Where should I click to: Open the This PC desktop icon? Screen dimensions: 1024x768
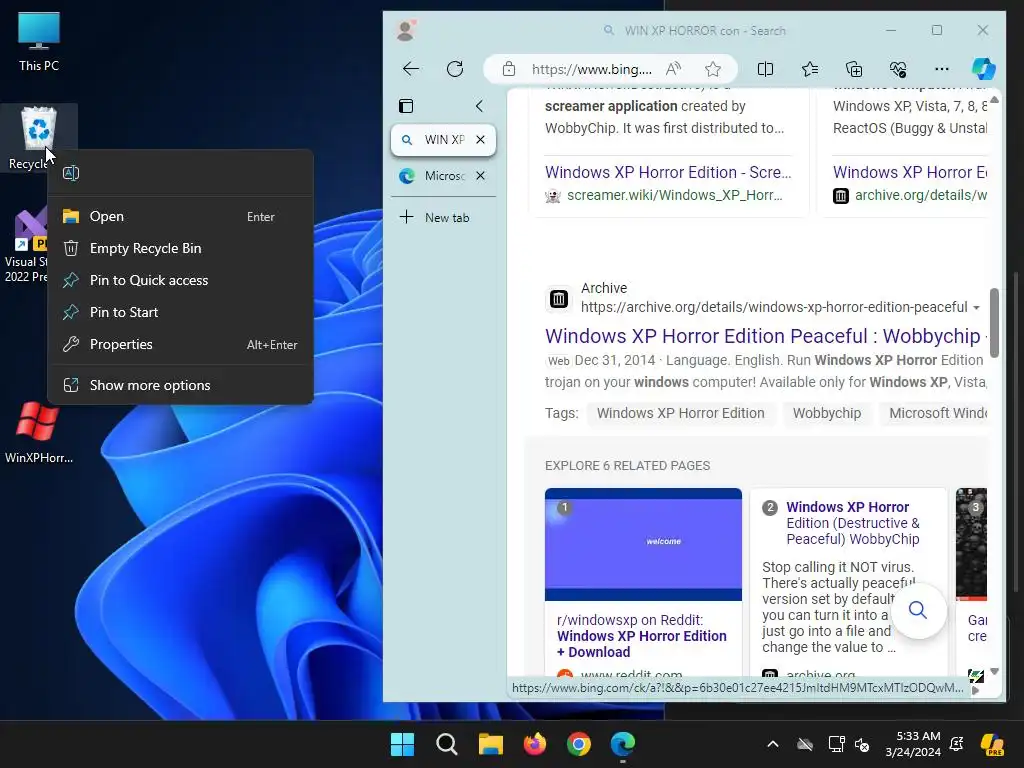point(39,40)
